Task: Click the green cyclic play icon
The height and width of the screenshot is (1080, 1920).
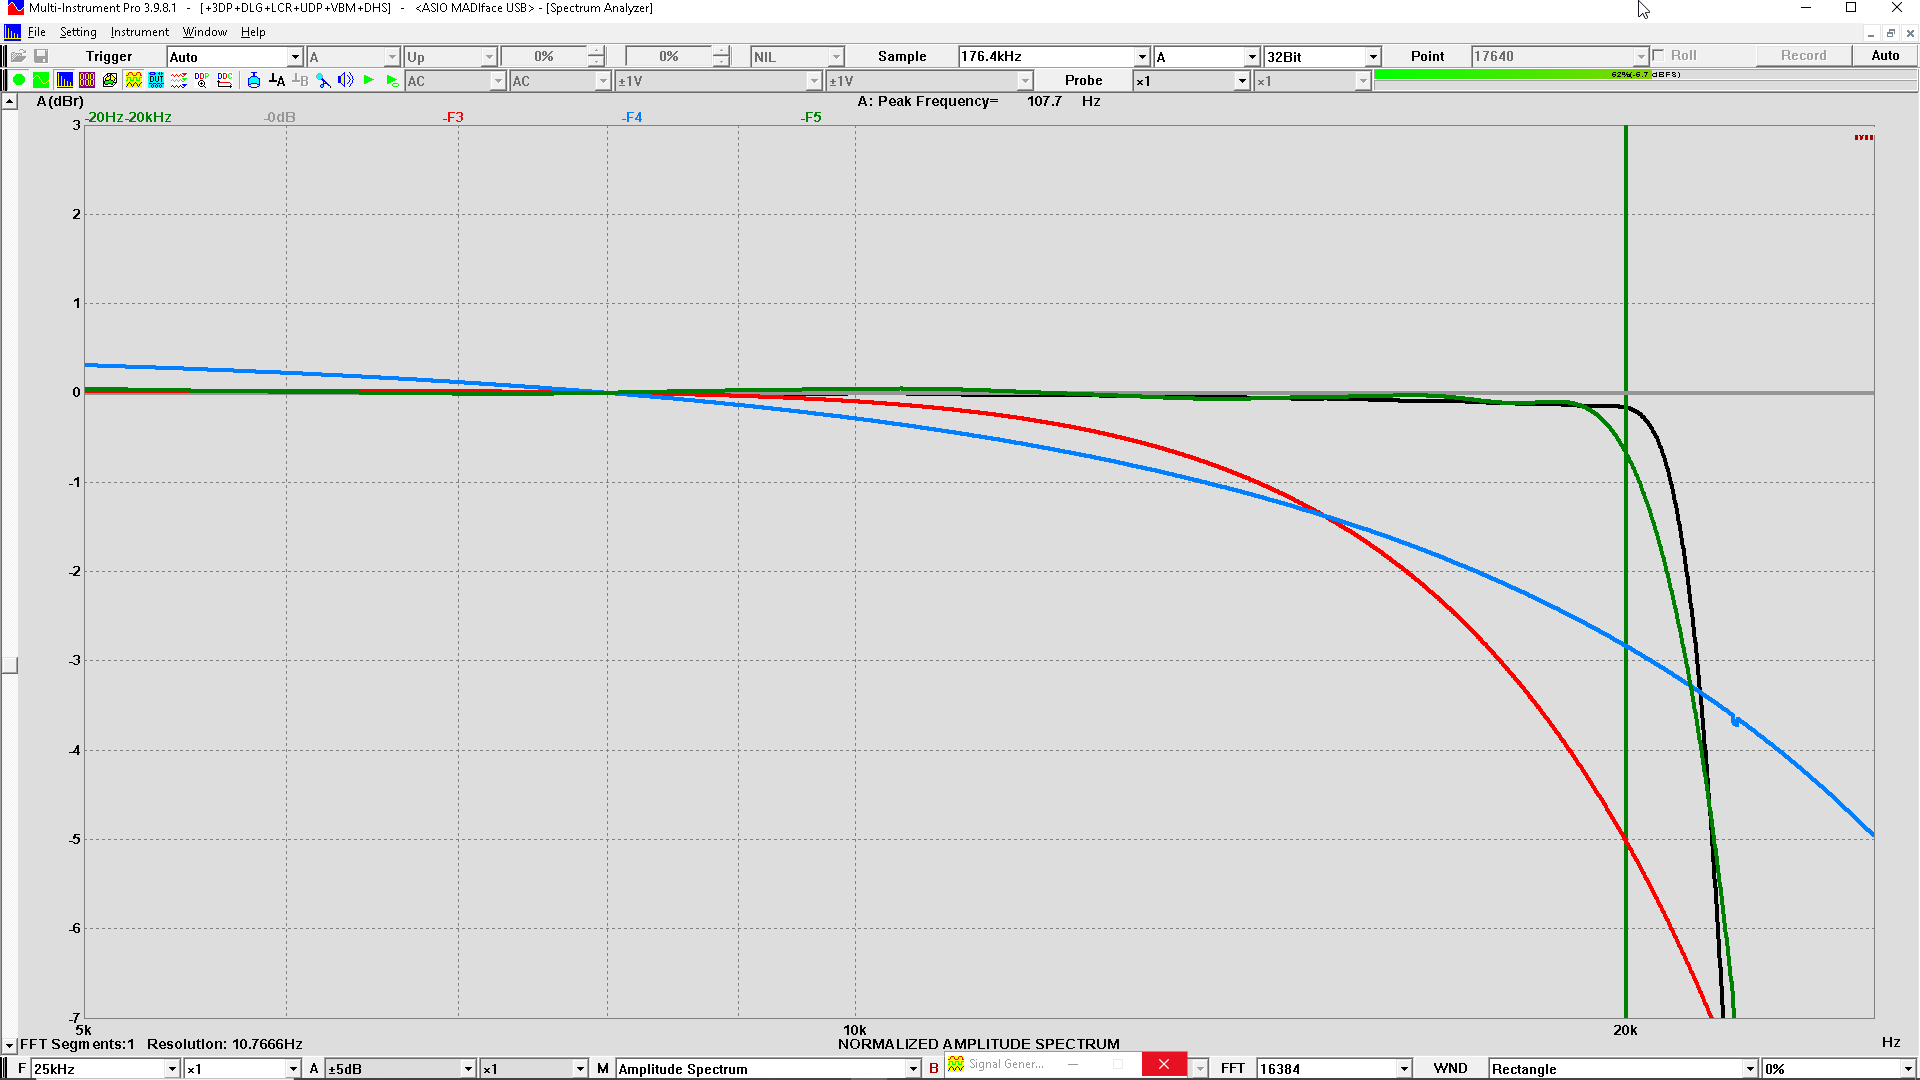Action: point(392,80)
